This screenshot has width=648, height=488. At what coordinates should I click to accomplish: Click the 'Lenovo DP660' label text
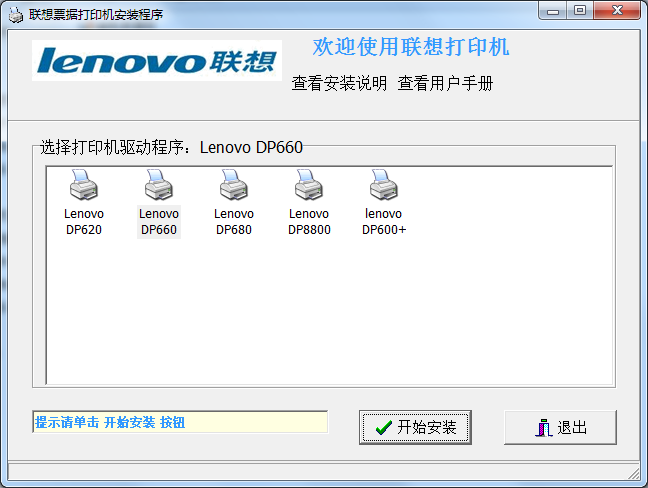159,221
